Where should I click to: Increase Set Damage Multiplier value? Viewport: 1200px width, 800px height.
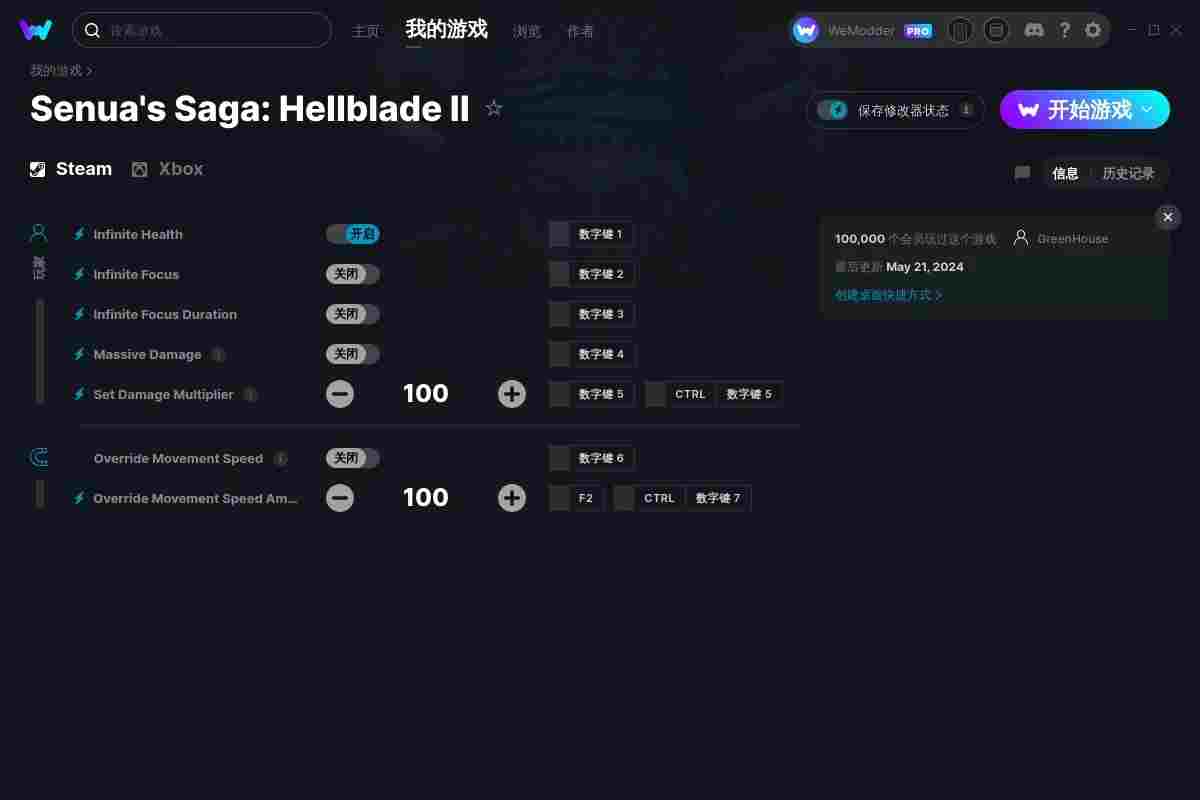click(x=512, y=394)
